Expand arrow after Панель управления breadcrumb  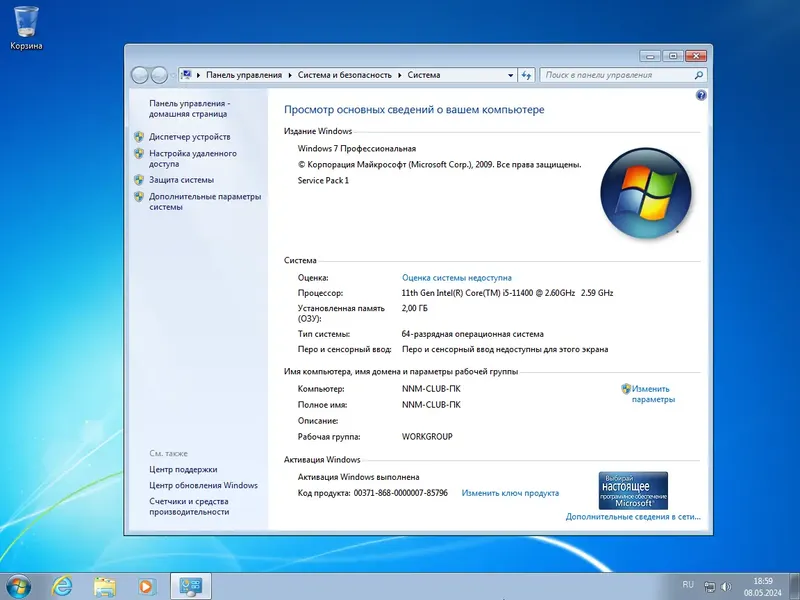pyautogui.click(x=290, y=75)
